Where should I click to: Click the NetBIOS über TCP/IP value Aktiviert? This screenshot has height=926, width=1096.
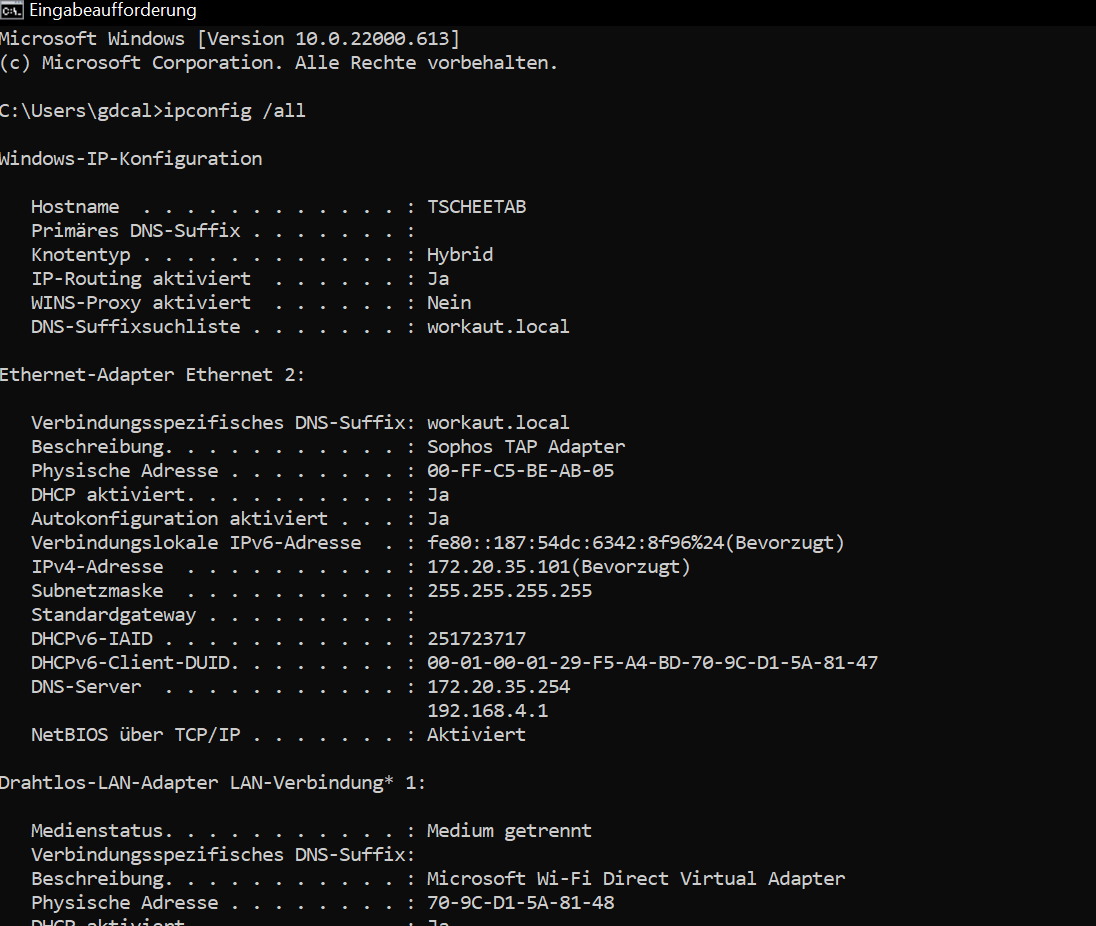click(476, 735)
